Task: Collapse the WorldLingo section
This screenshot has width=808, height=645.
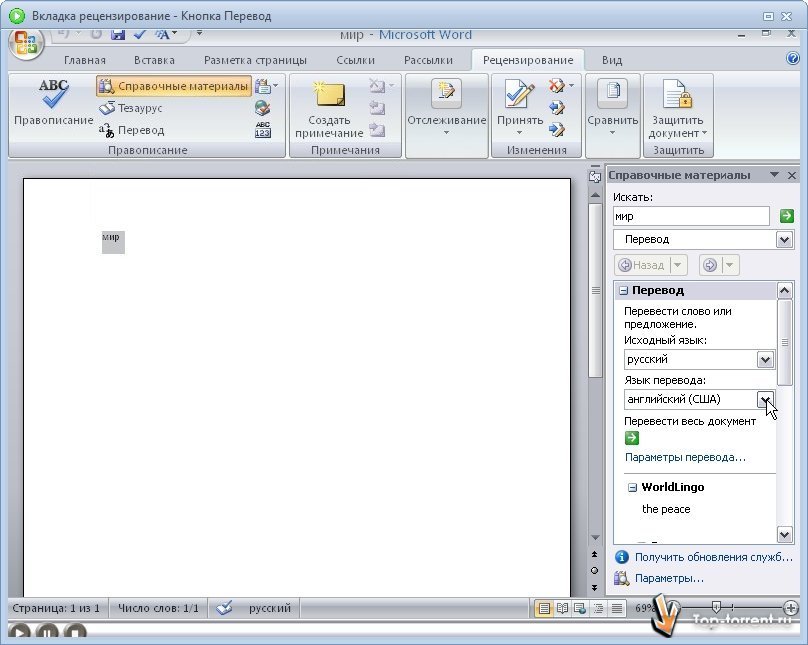Action: click(x=632, y=487)
